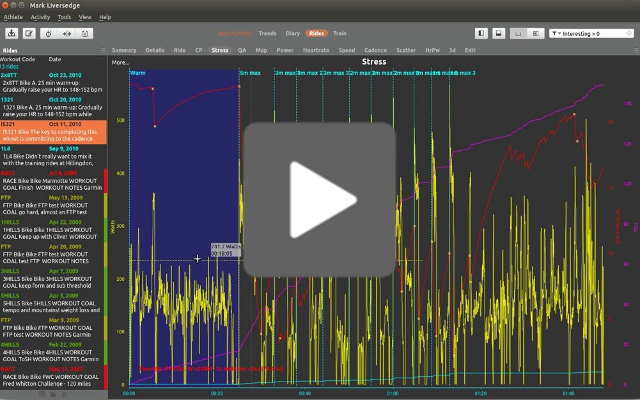Click the Warm interval marker label
Screen dimensions: 640x400
point(138,73)
